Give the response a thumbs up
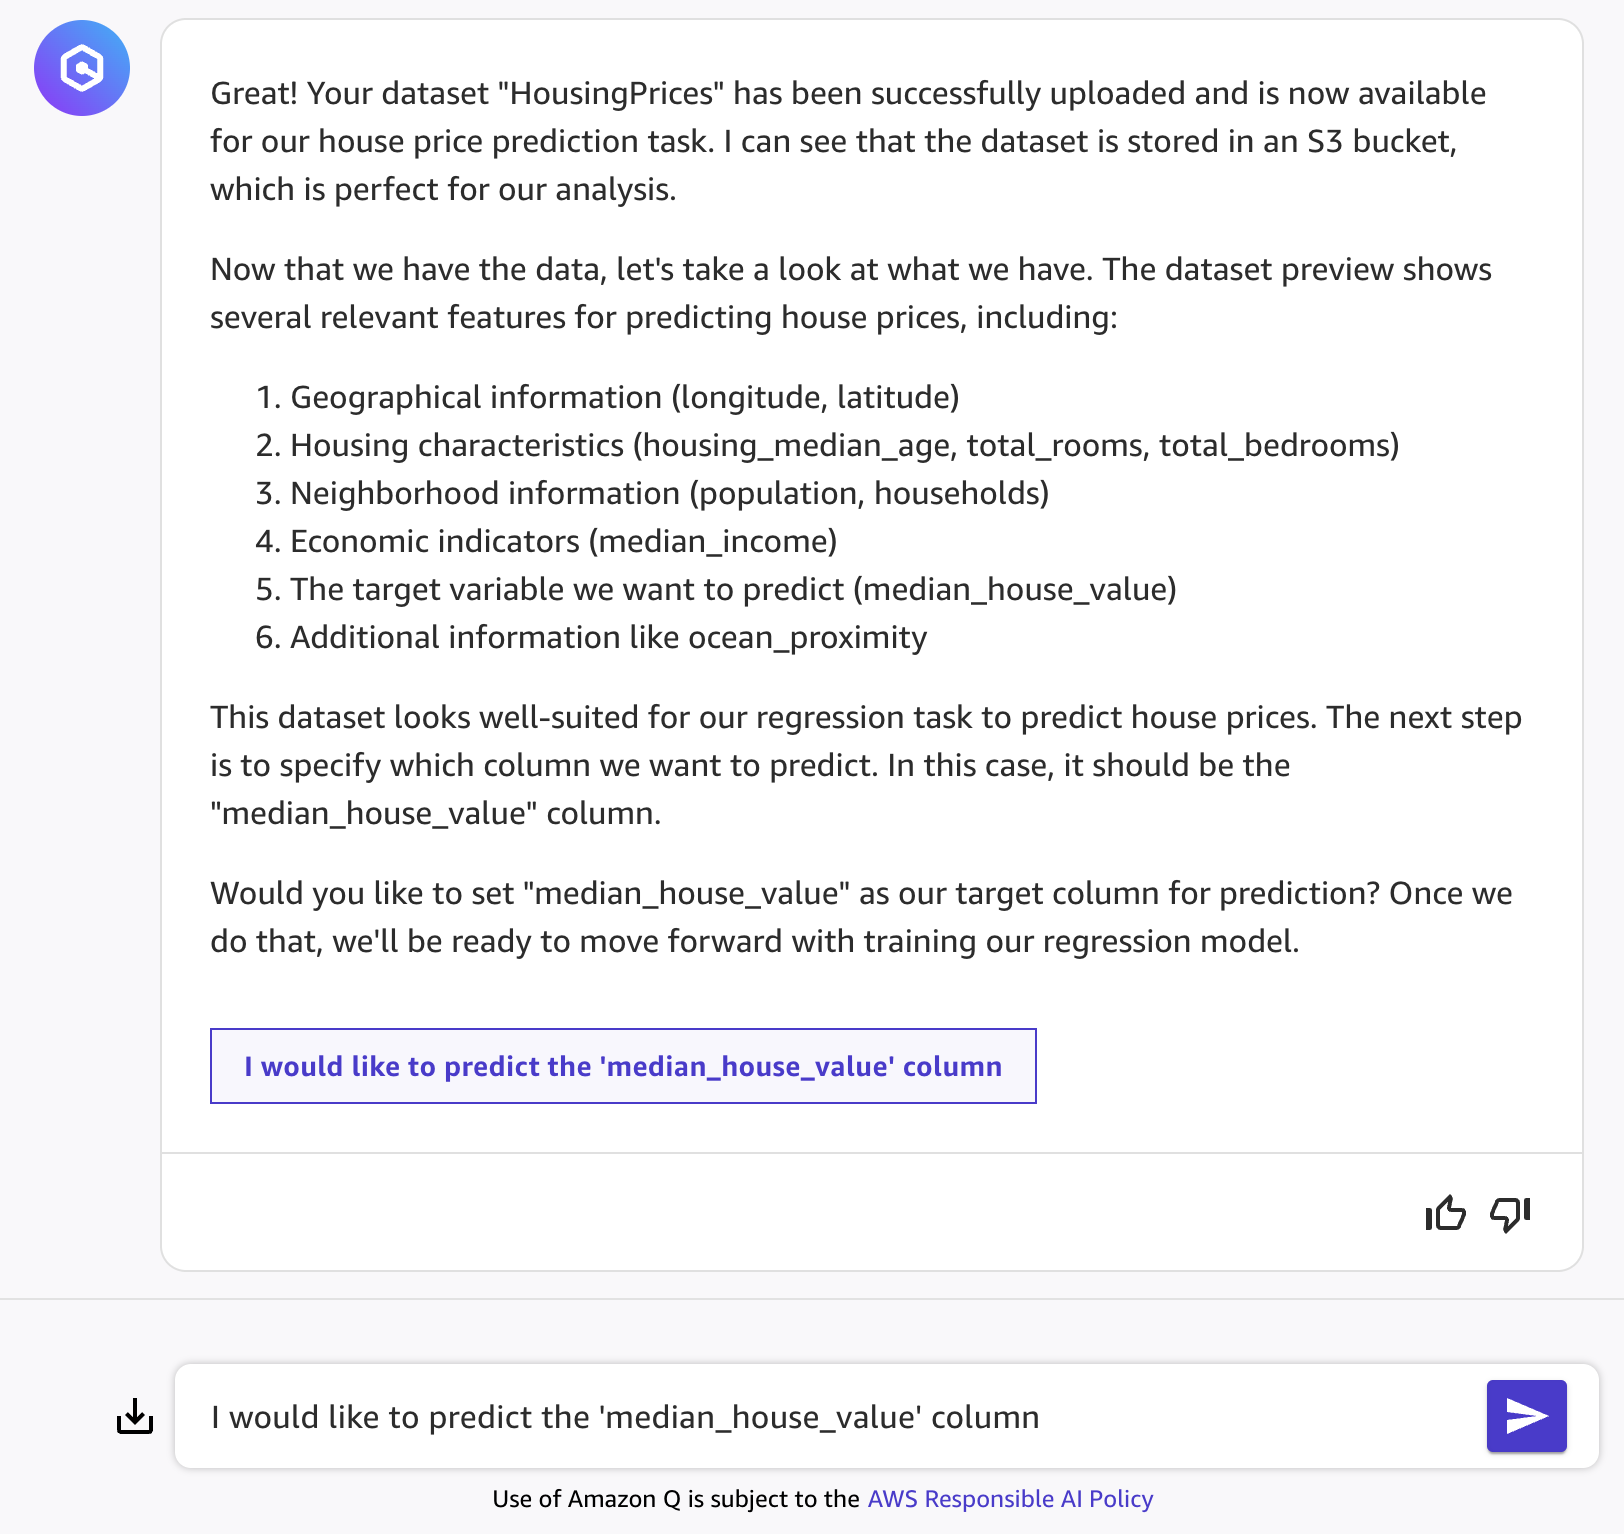This screenshot has height=1534, width=1624. coord(1445,1214)
